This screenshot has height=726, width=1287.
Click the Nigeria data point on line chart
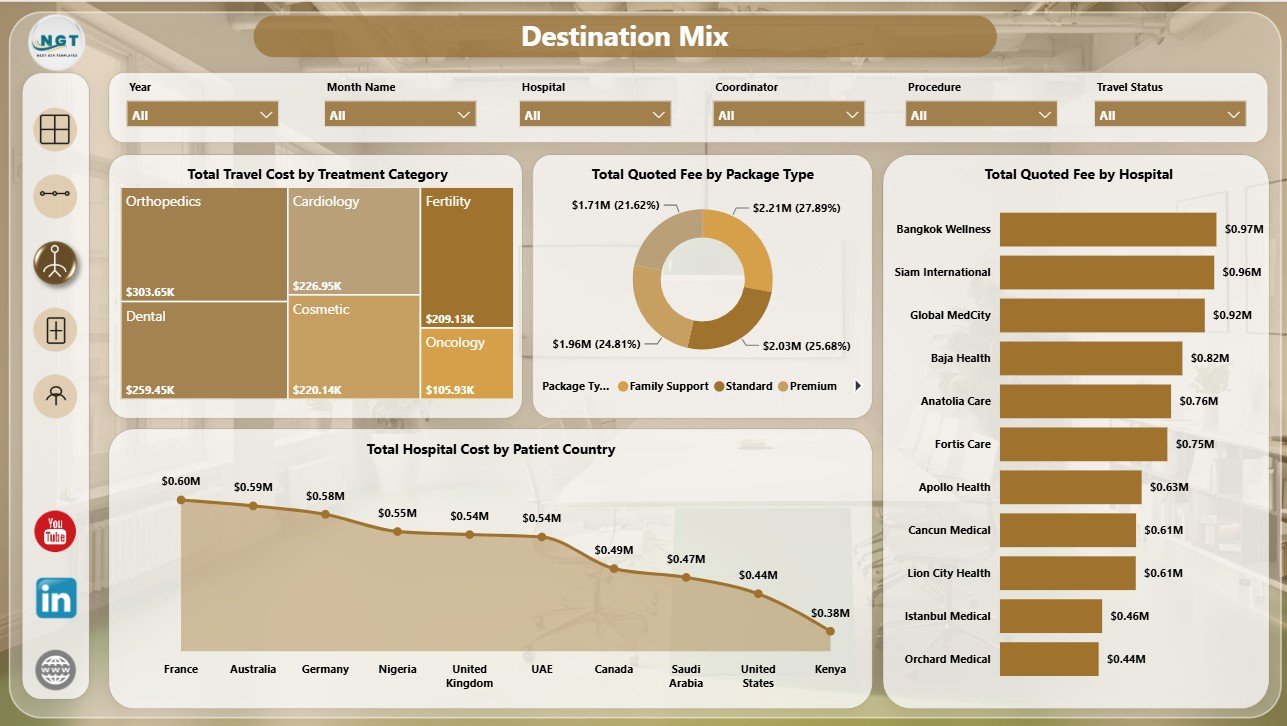(397, 531)
